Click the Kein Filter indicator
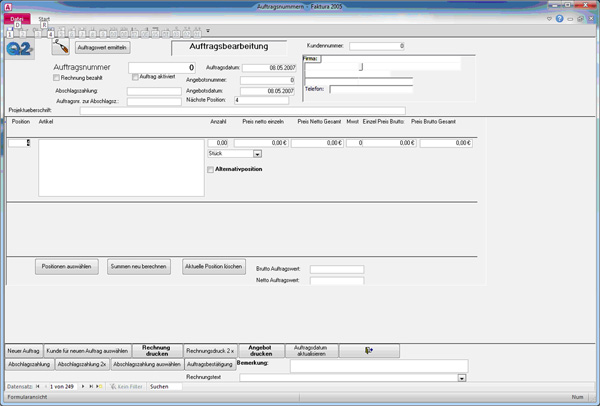 (x=126, y=386)
